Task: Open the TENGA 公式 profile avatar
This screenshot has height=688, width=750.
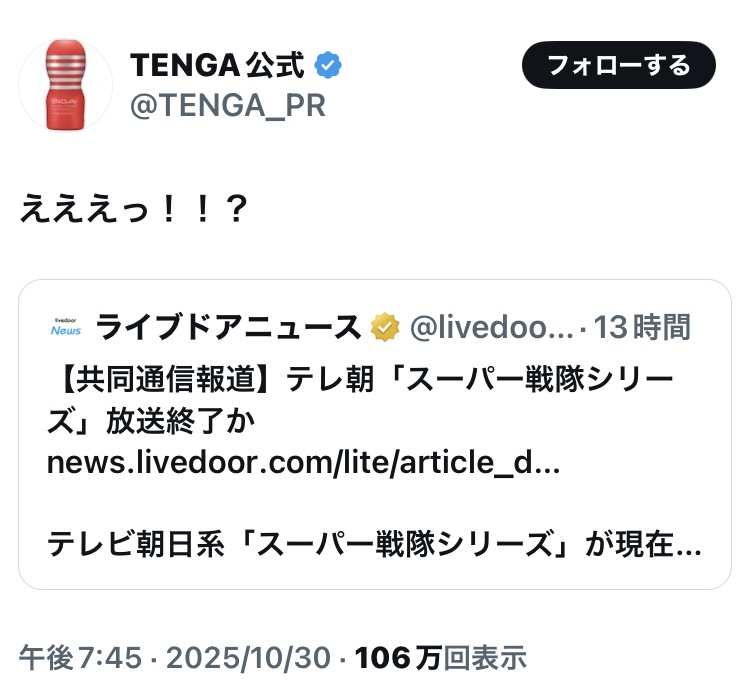Action: click(65, 86)
